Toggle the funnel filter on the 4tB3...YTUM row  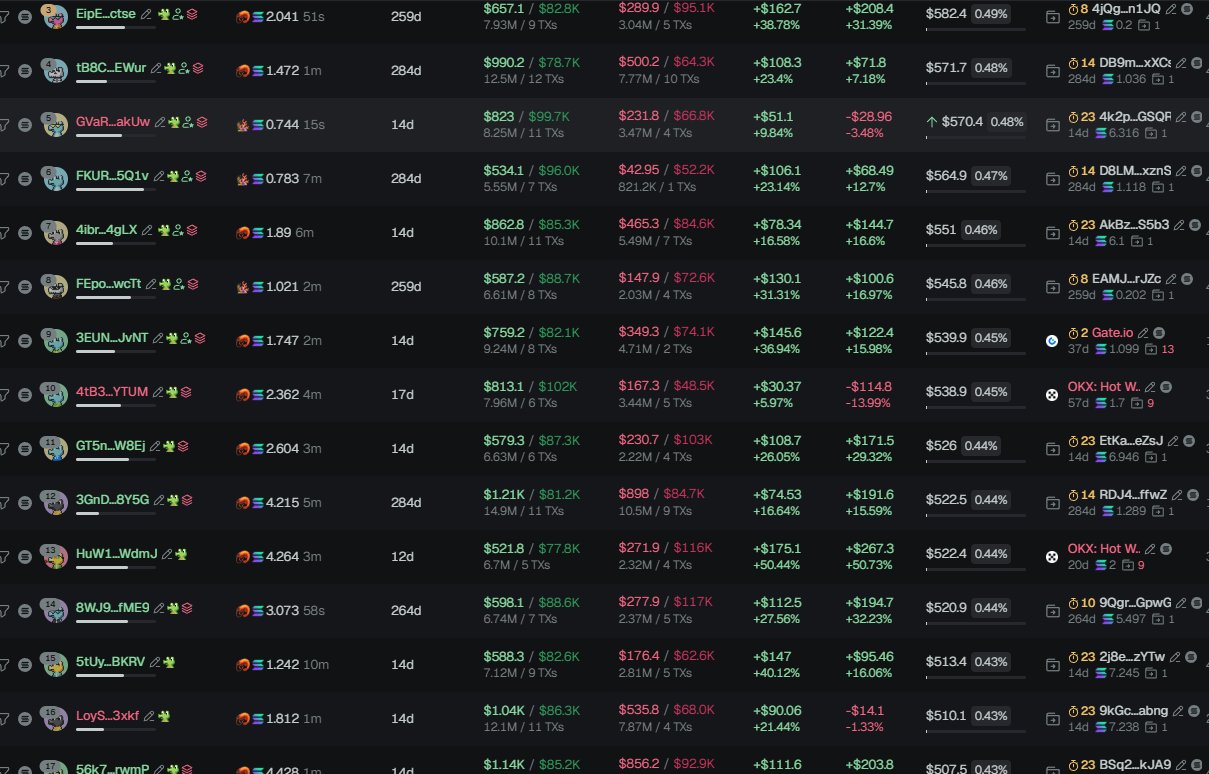tap(4, 394)
